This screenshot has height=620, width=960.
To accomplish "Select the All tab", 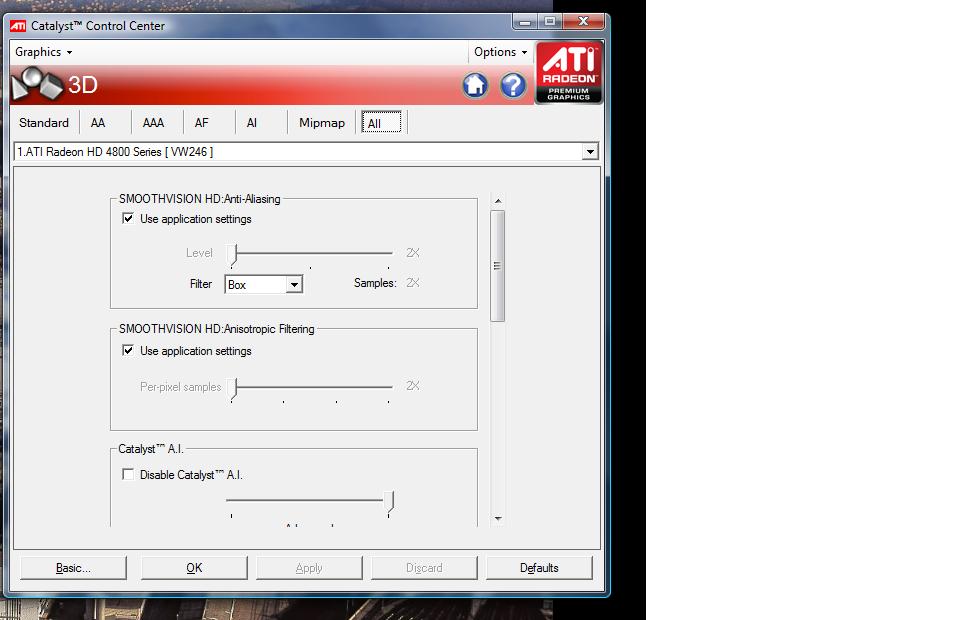I will [381, 122].
